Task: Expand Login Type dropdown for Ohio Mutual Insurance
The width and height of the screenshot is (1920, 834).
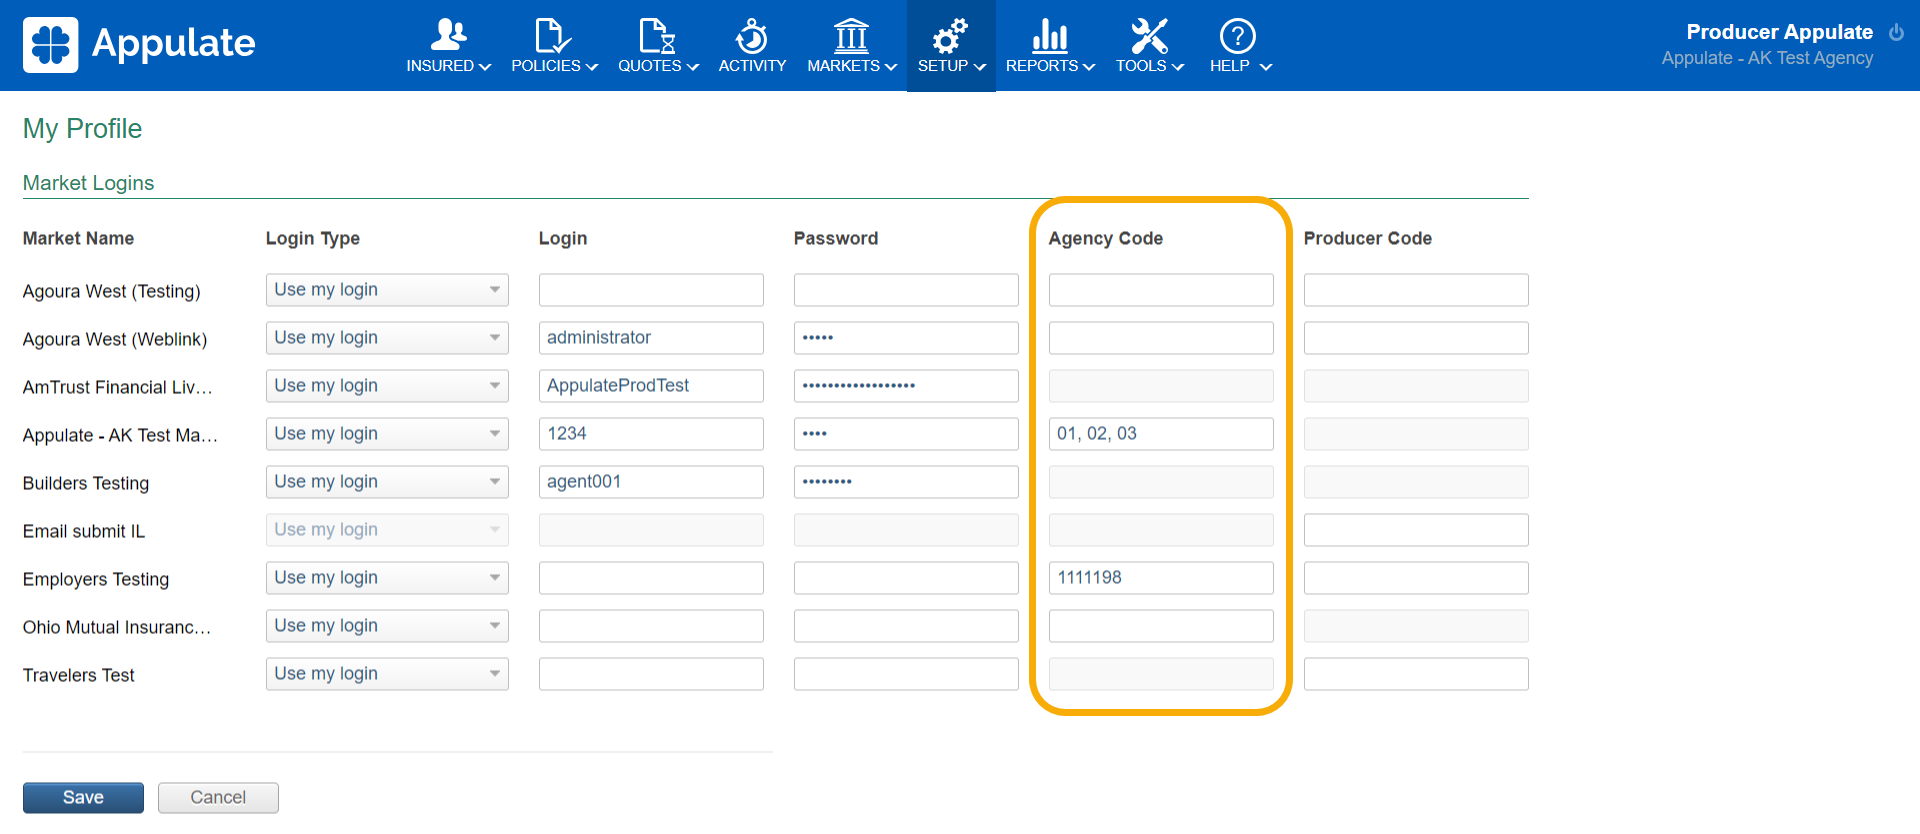Action: coord(387,626)
